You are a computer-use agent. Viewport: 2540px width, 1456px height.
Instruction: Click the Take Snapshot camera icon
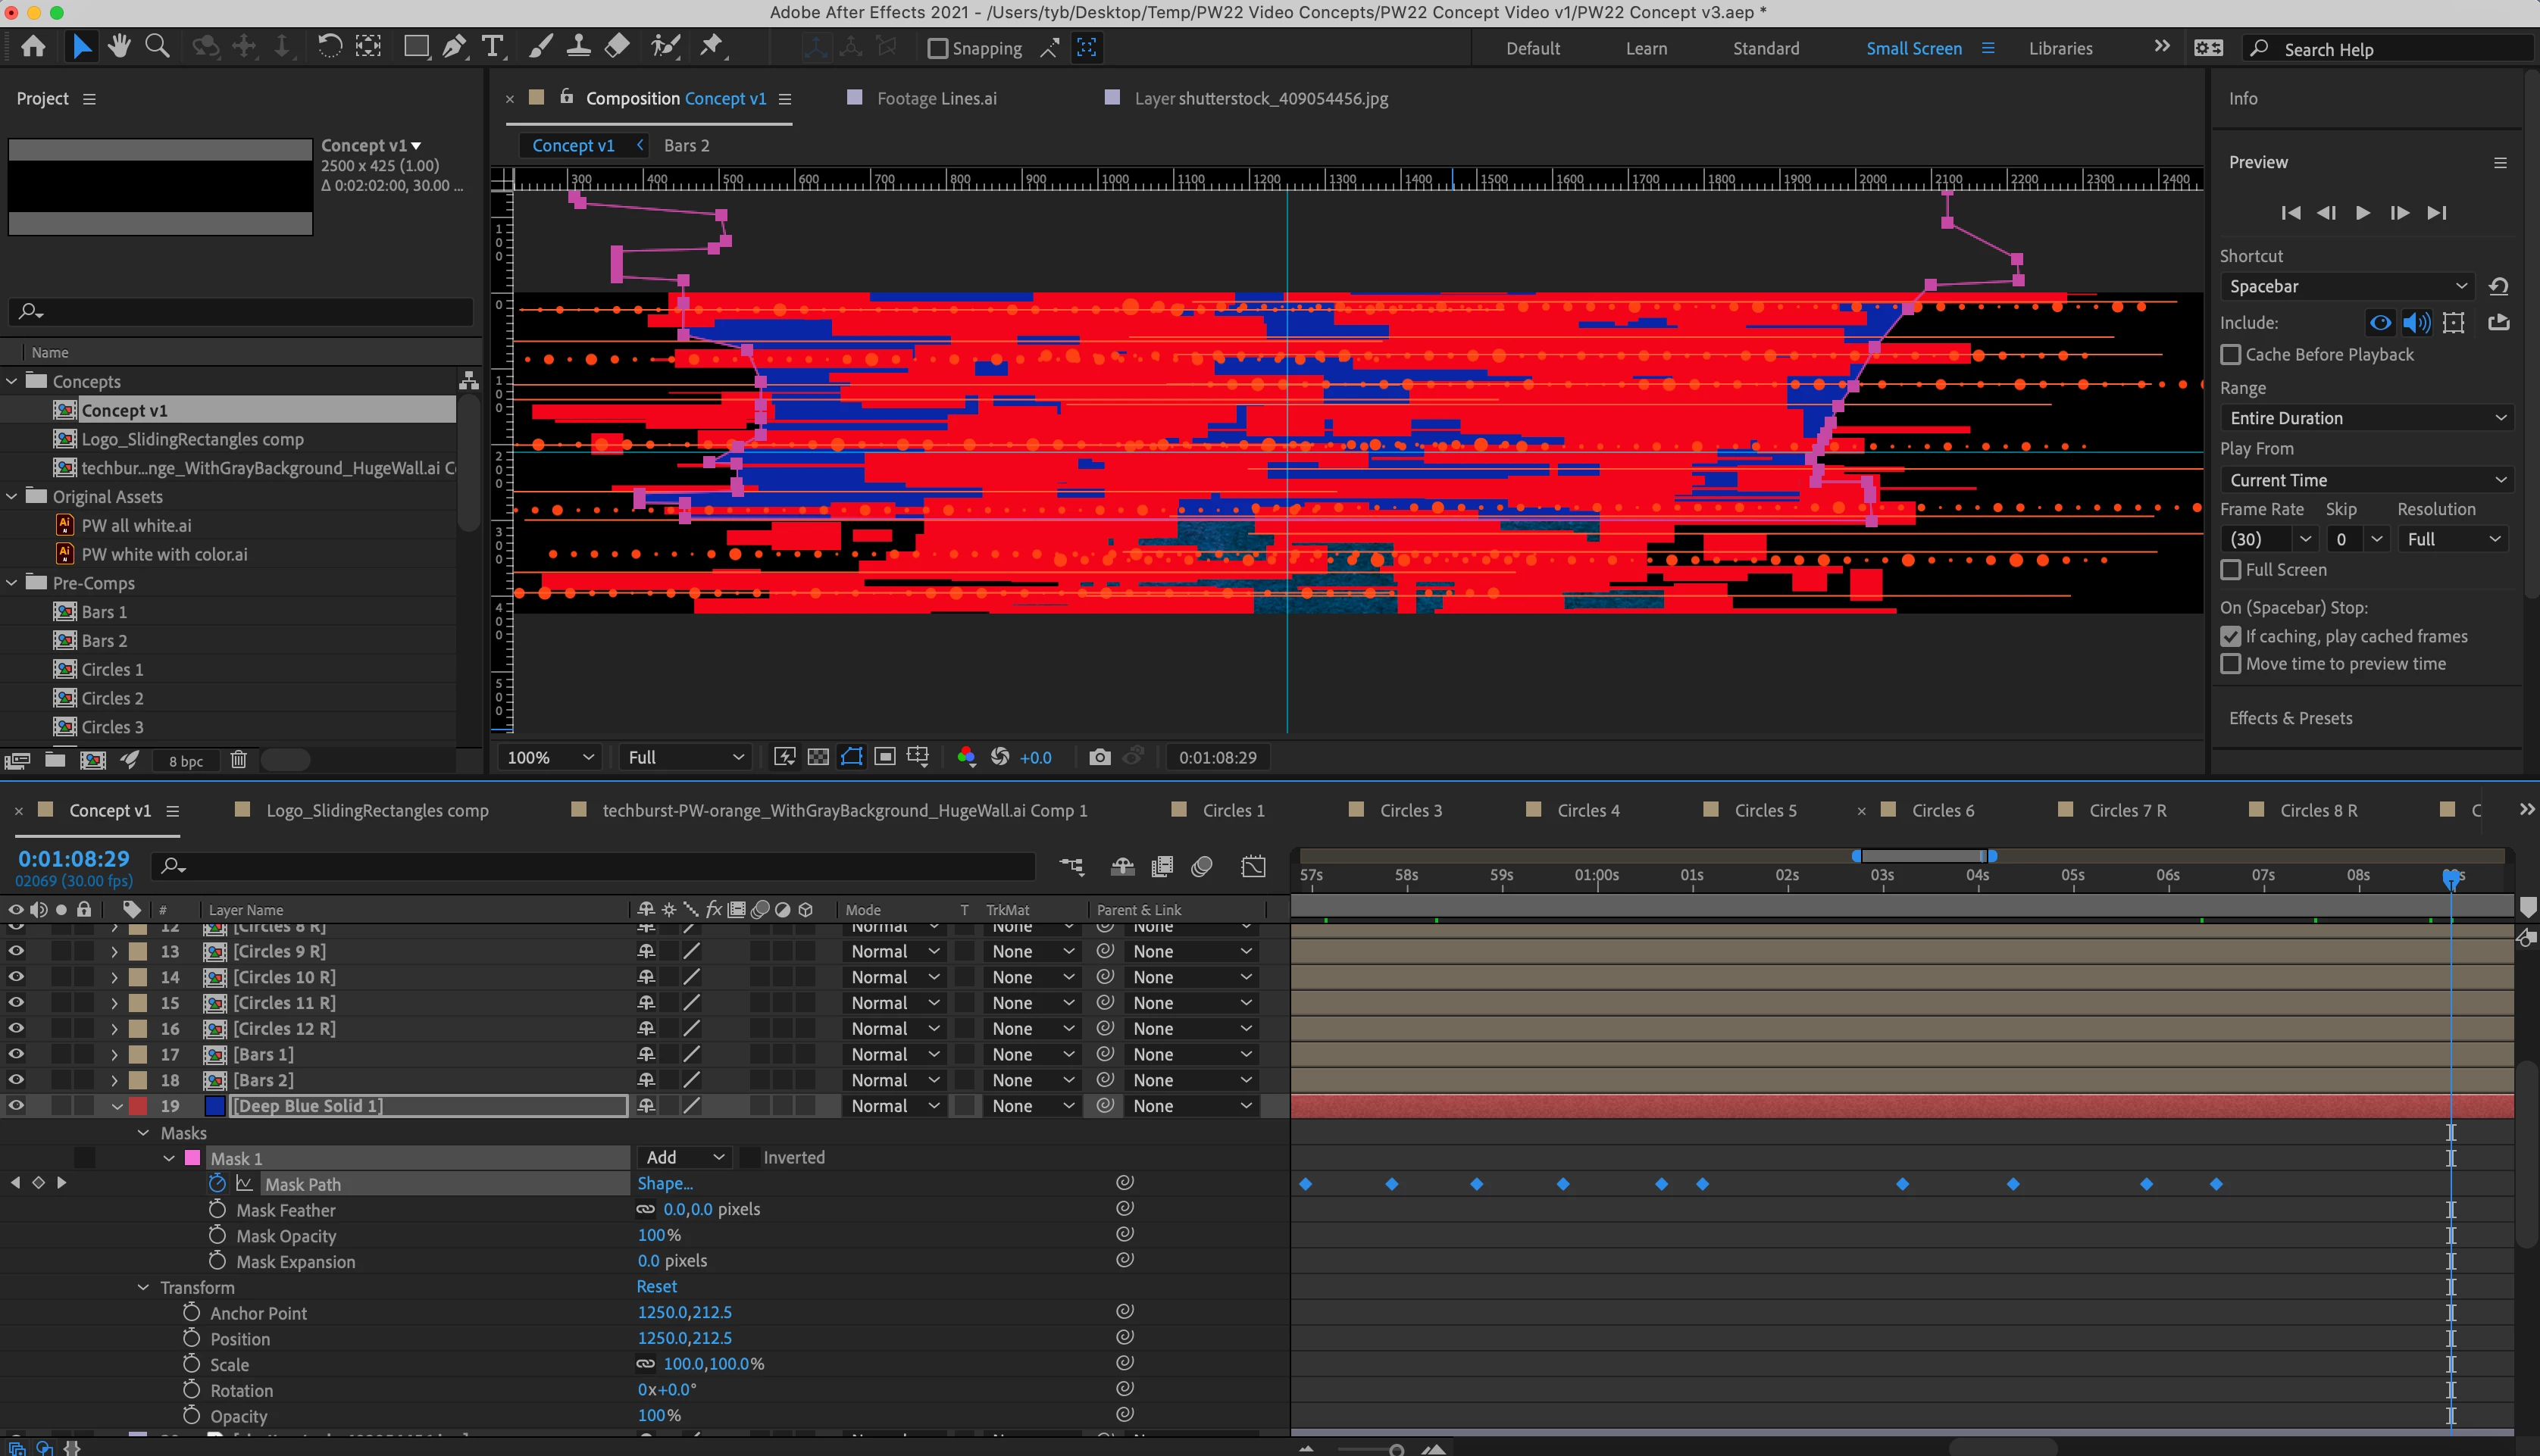point(1099,757)
